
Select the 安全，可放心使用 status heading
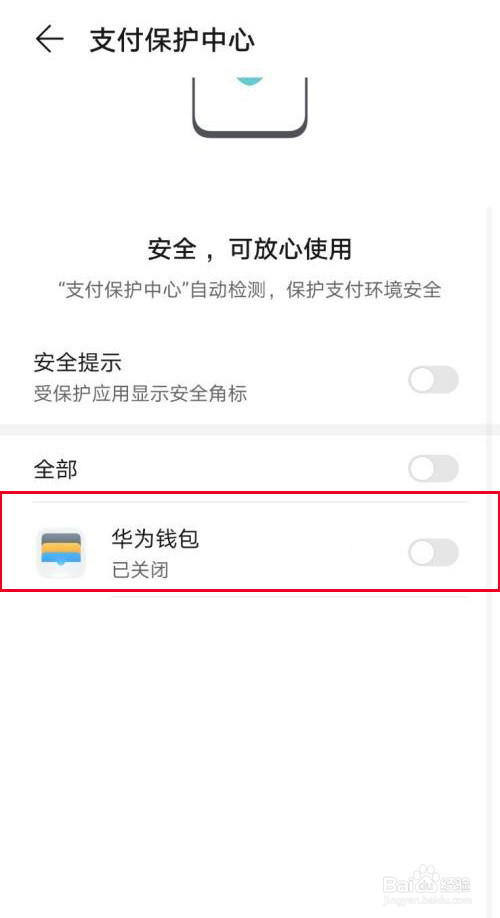[x=249, y=249]
